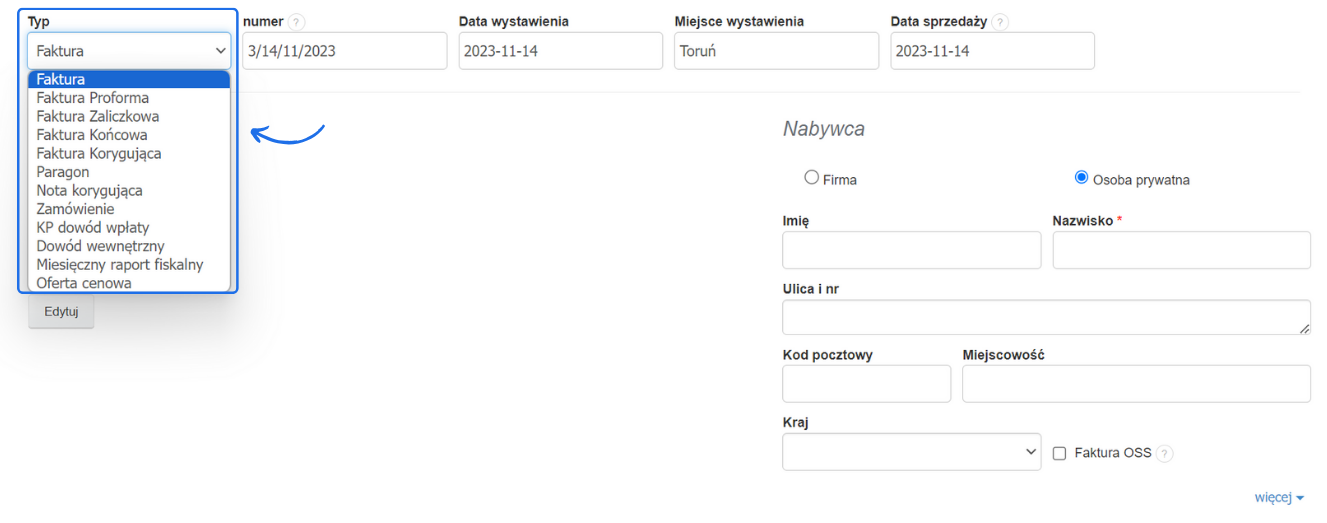The width and height of the screenshot is (1327, 523).
Task: Choose Faktura Korygująca from the list
Action: click(99, 153)
